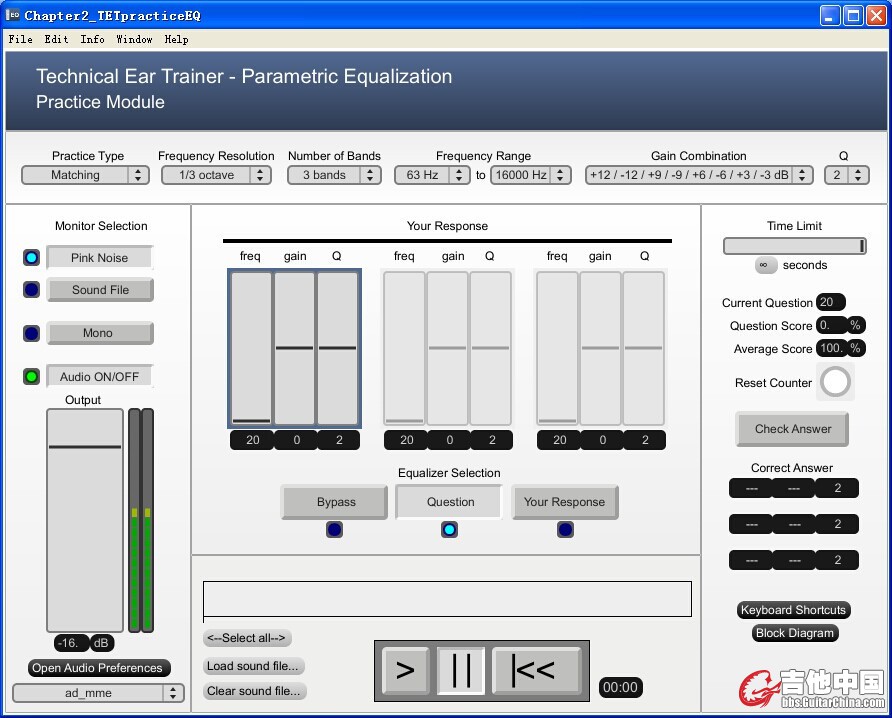Toggle the Sound File indicator light
The image size is (892, 718).
coord(32,290)
